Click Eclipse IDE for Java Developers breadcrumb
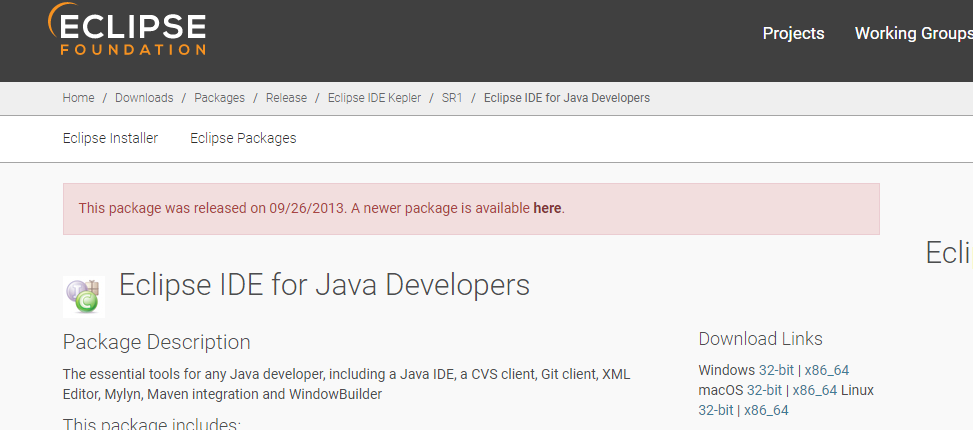This screenshot has width=973, height=430. click(x=566, y=98)
